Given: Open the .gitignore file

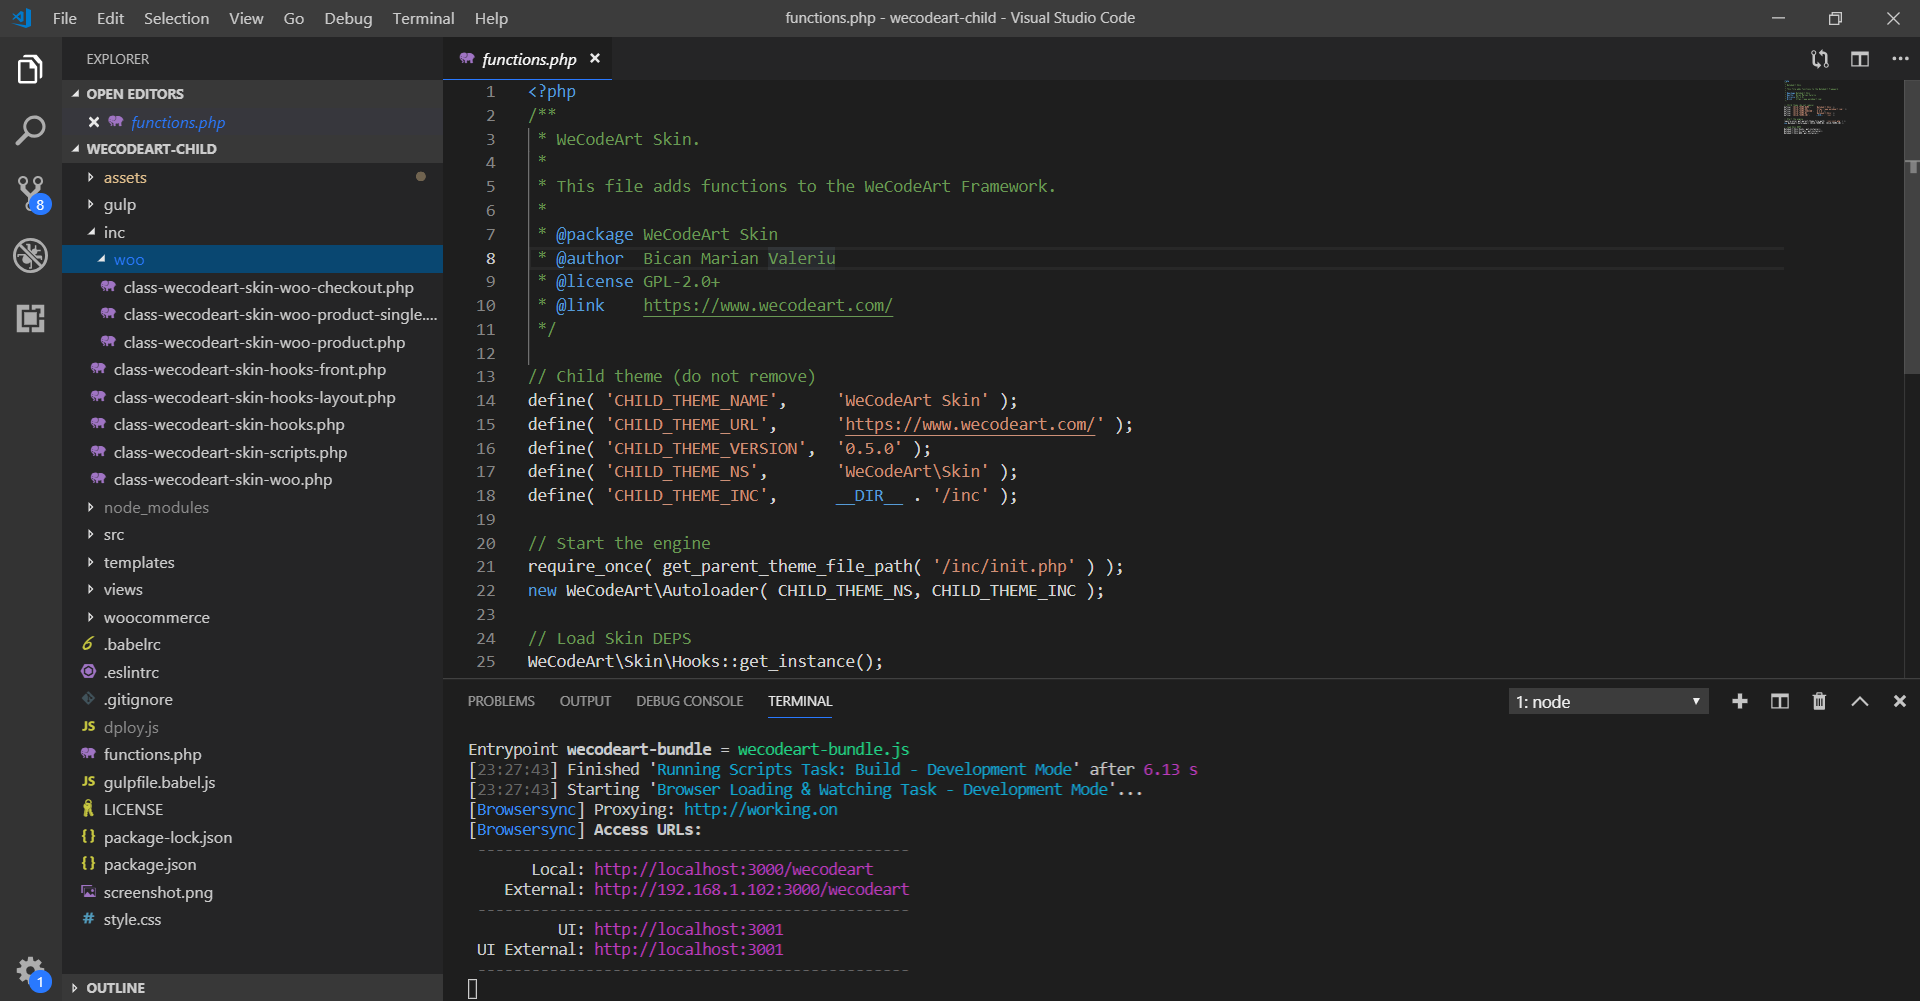Looking at the screenshot, I should [x=252, y=699].
